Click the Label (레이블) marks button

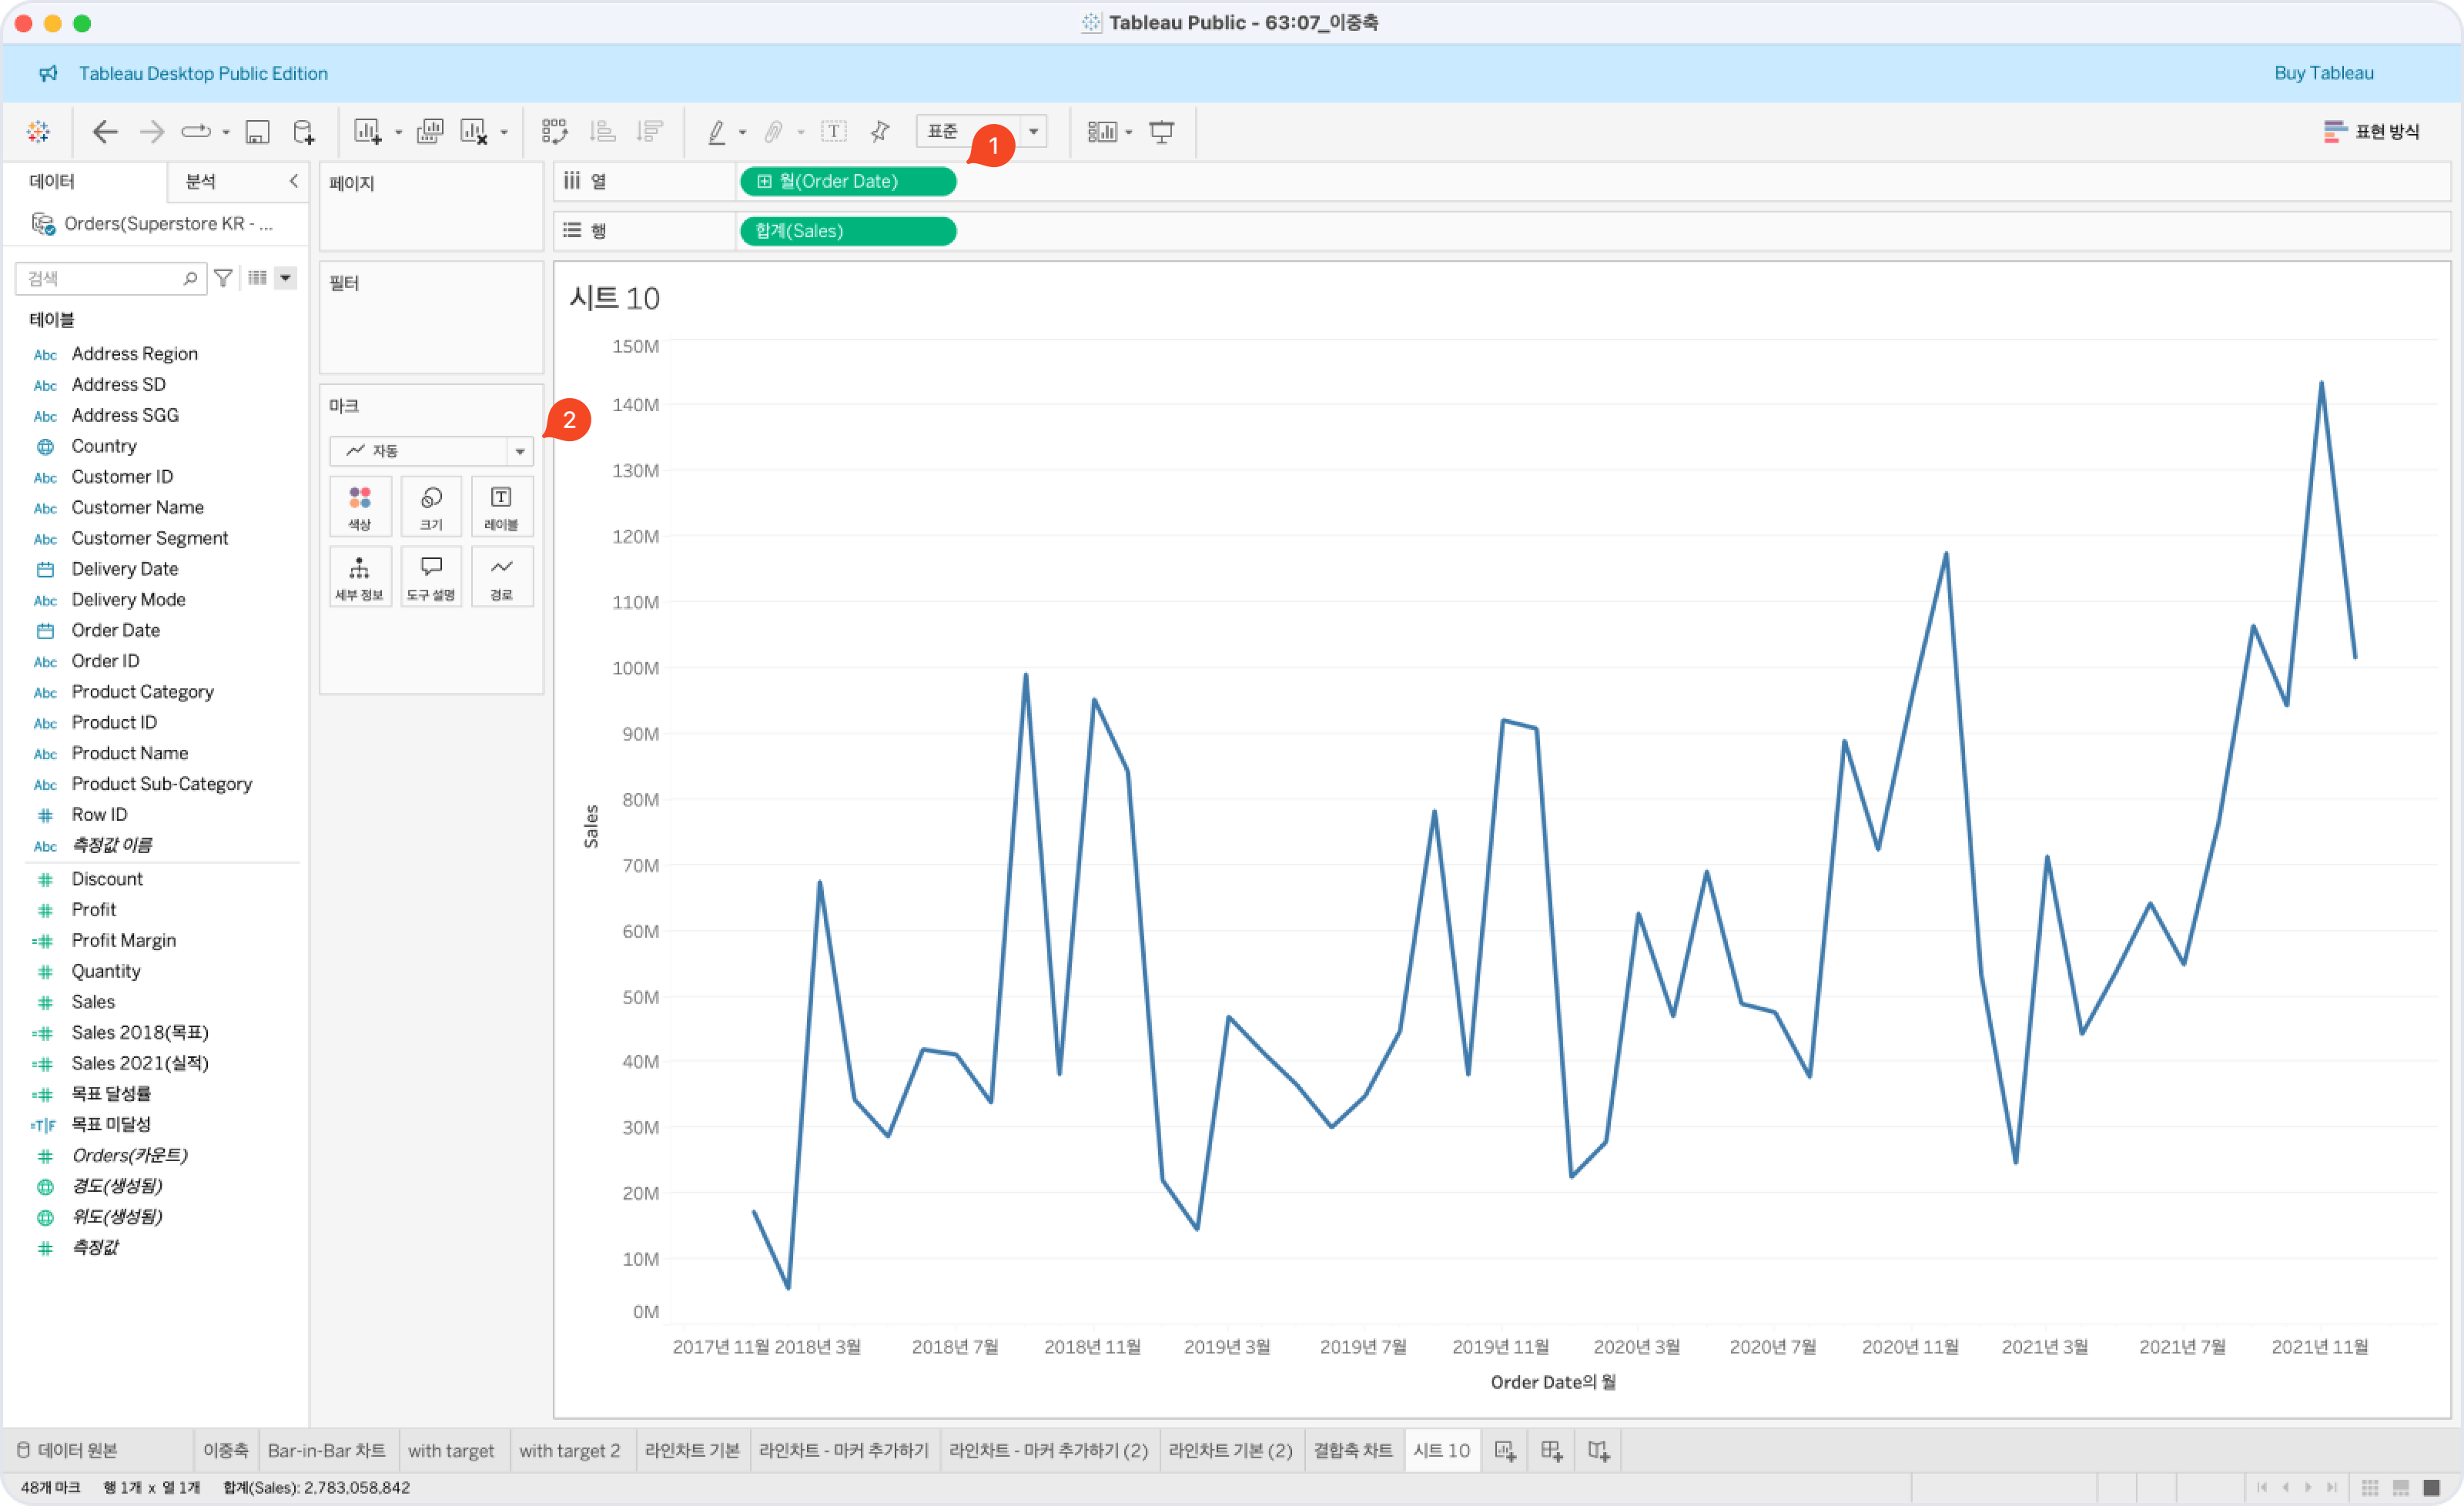(x=501, y=506)
